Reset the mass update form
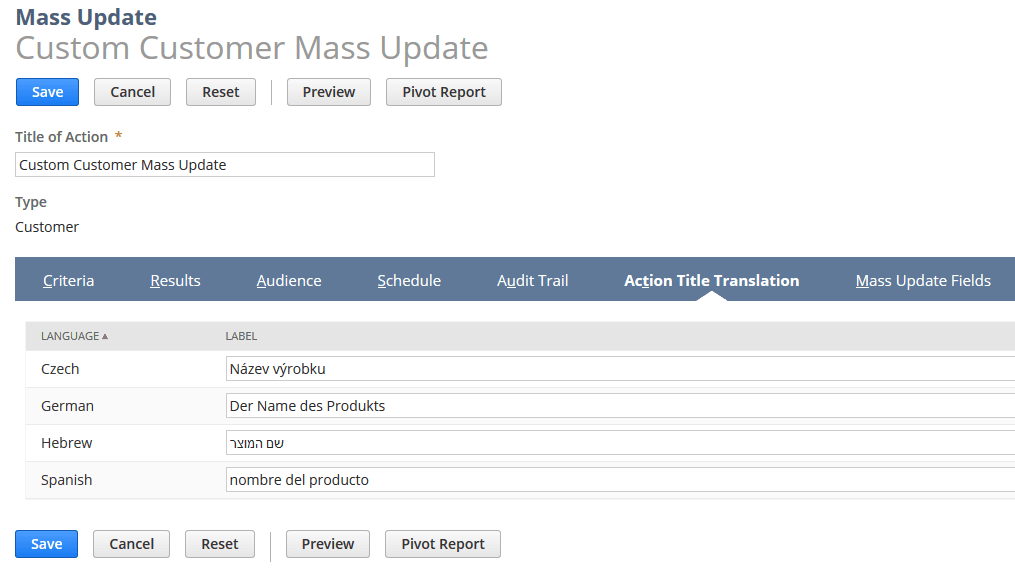Screen dimensions: 1015x576 point(220,91)
